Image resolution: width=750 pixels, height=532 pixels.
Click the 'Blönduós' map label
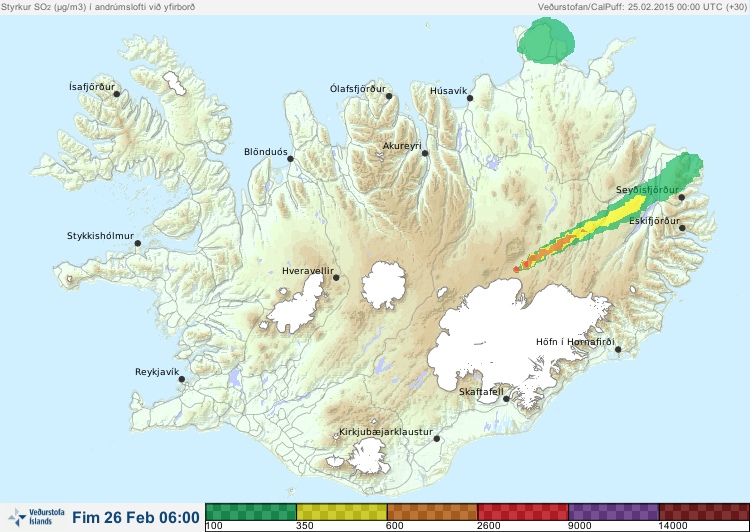(x=266, y=152)
